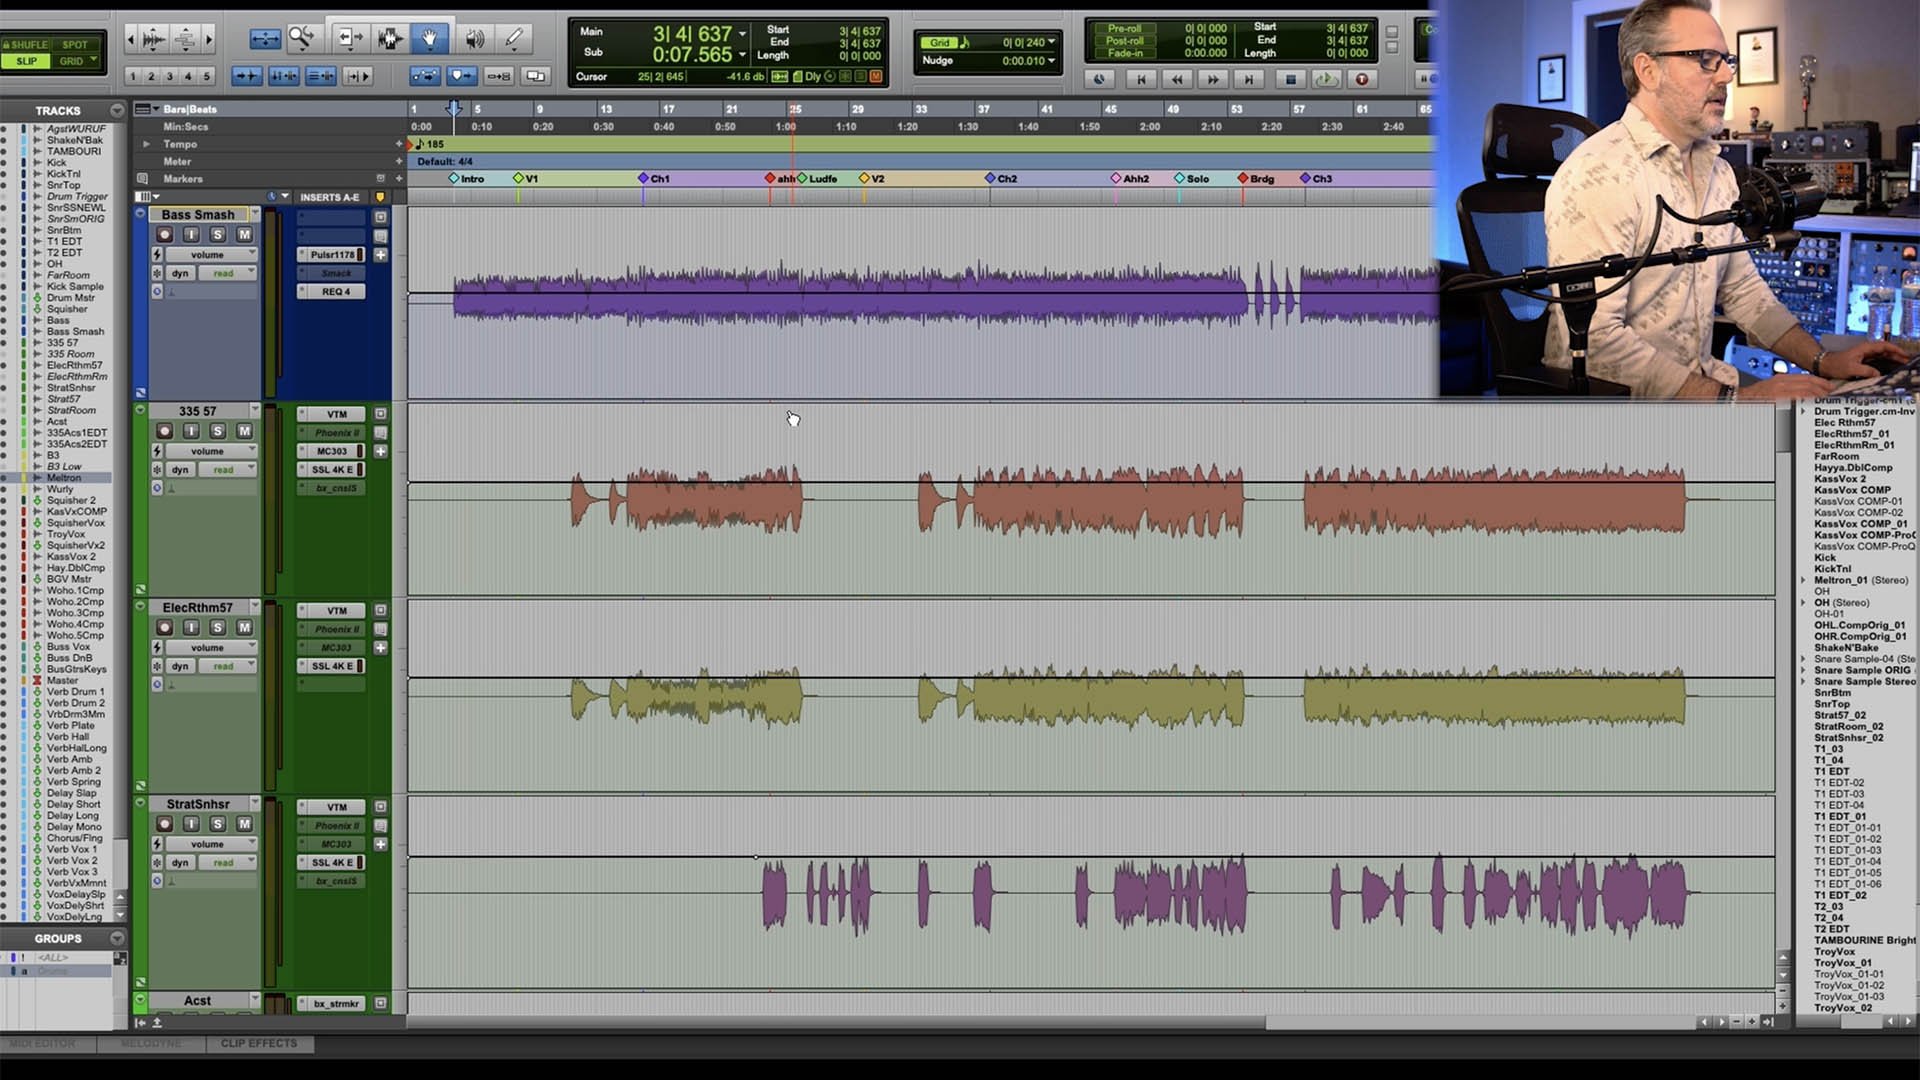1920x1080 pixels.
Task: Switch to Clip Effects tab
Action: [259, 1043]
